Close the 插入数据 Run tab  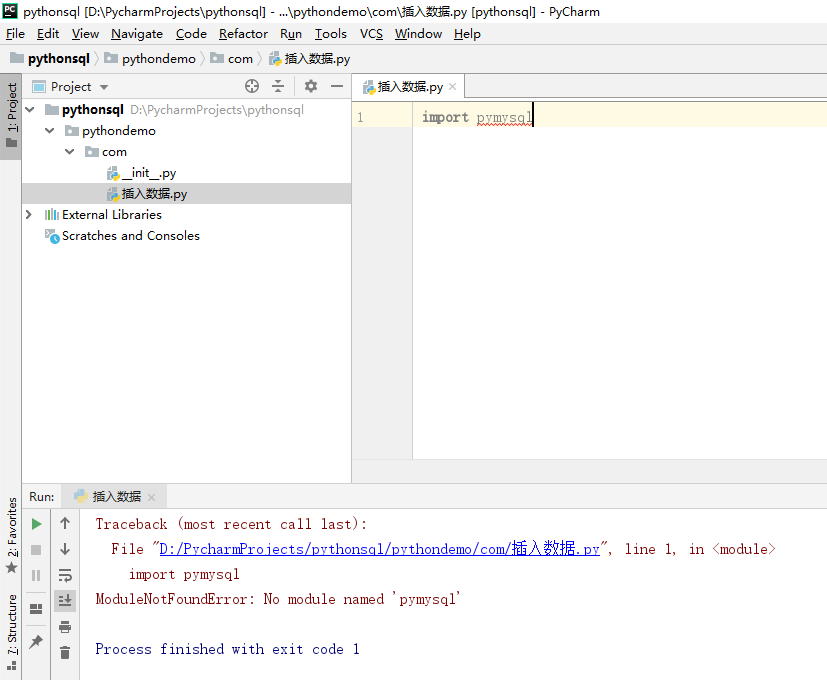[152, 497]
